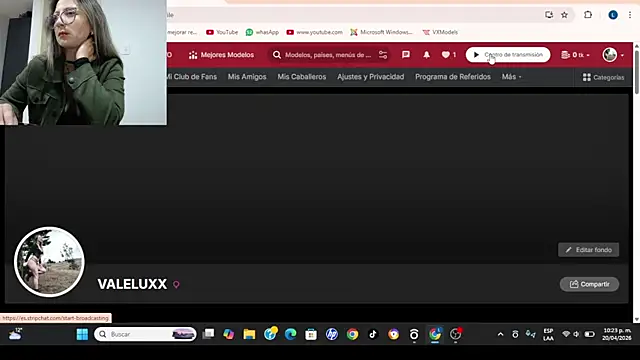Screen dimensions: 640x360
Task: Click the search magnifier icon
Action: [277, 55]
